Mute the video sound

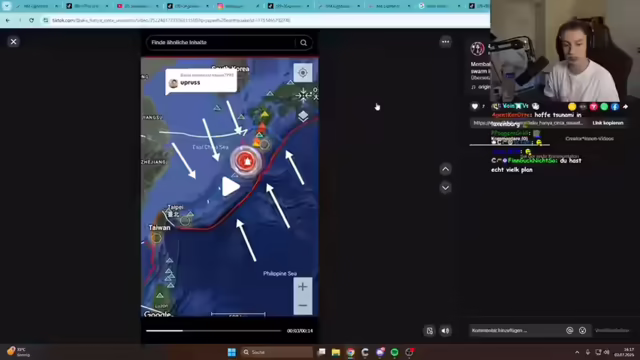tap(445, 331)
